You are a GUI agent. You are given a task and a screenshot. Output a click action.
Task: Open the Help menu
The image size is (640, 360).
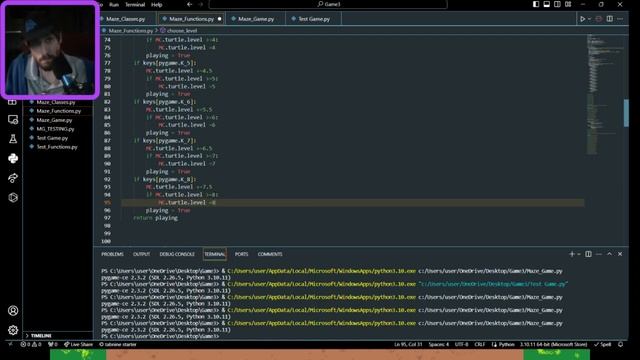[x=157, y=4]
